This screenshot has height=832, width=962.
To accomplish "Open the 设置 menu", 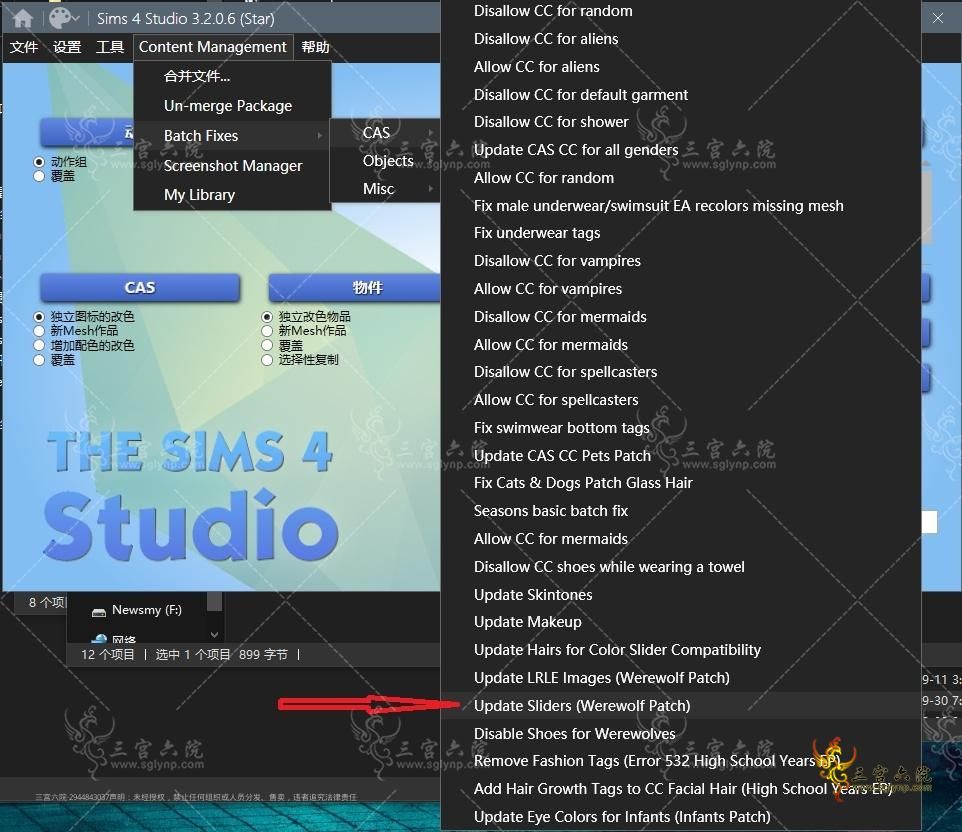I will pos(67,47).
